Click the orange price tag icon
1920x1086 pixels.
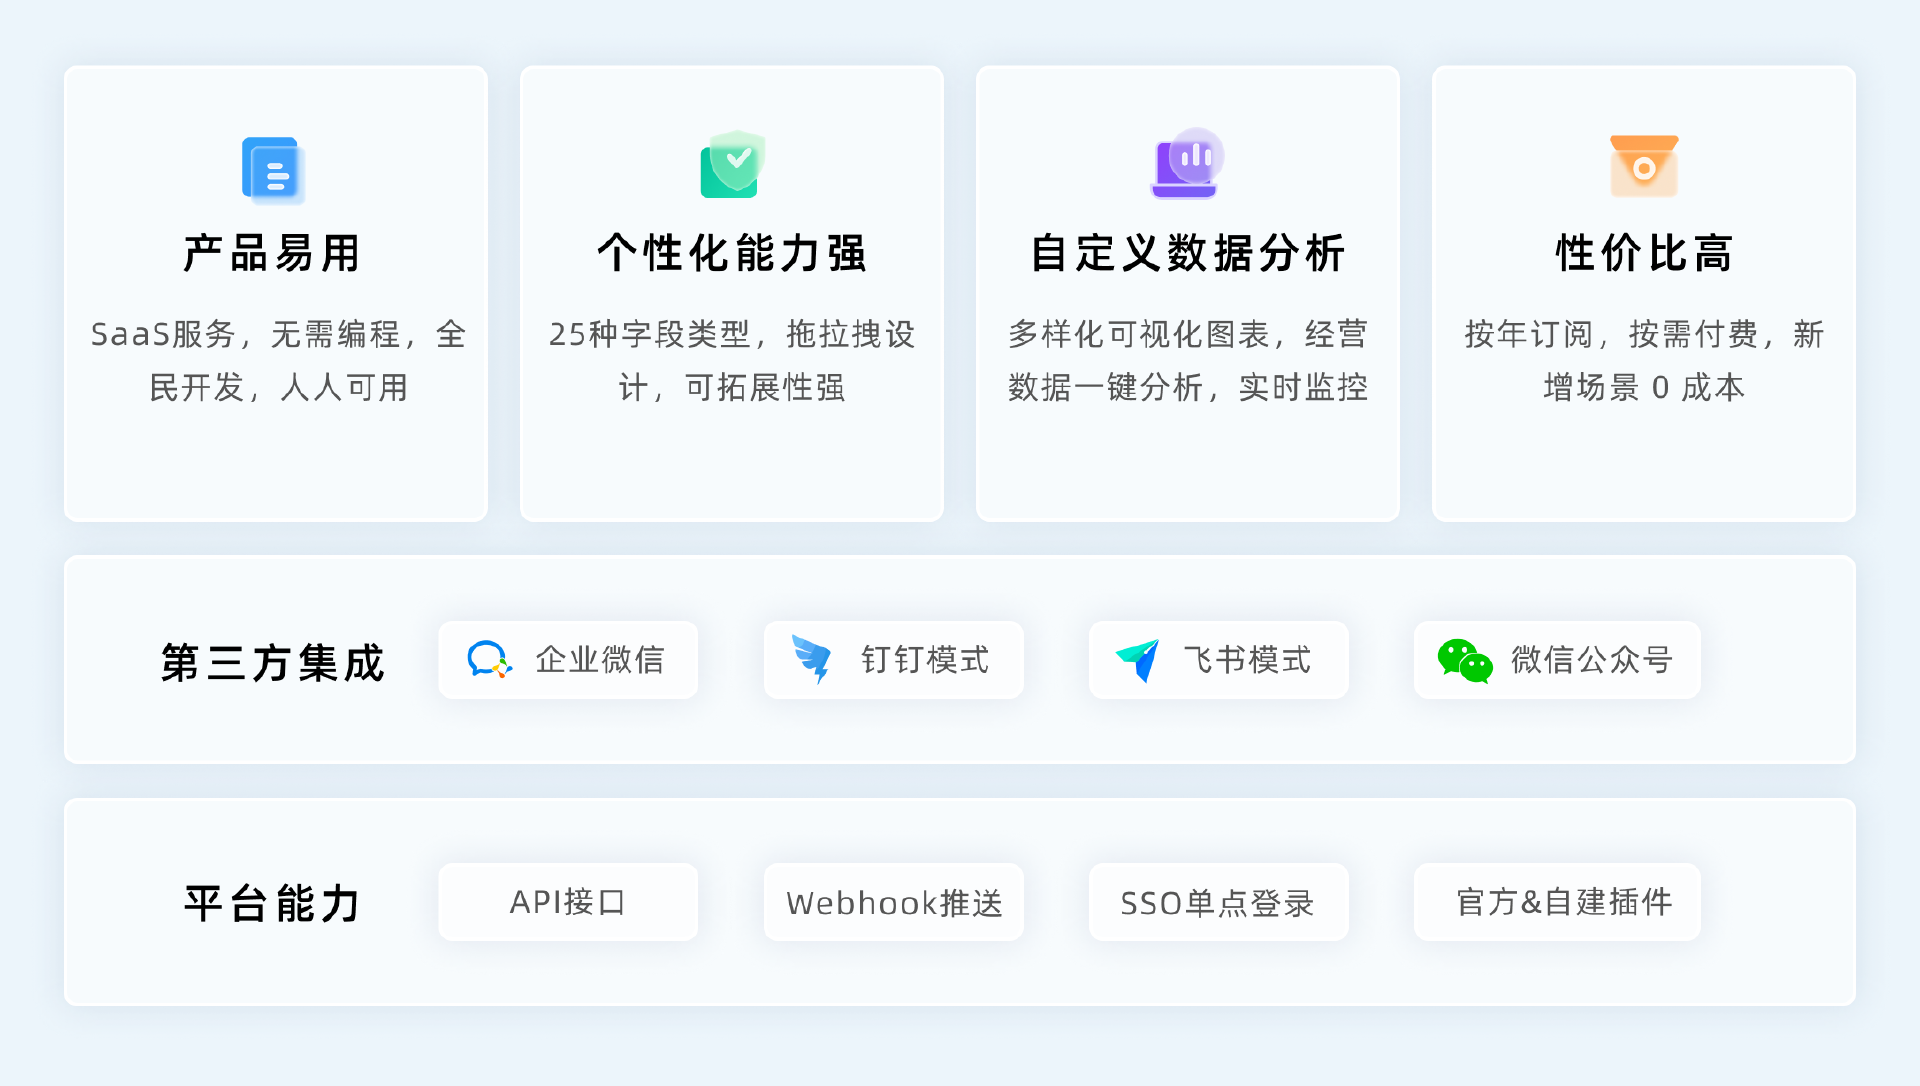click(1644, 166)
